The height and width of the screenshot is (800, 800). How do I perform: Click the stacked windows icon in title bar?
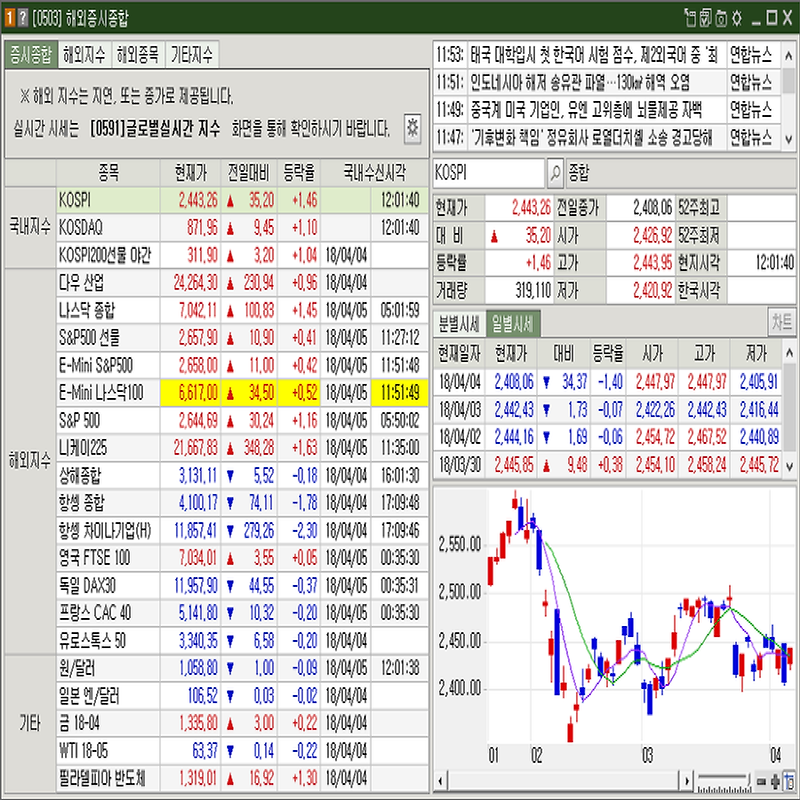click(706, 18)
